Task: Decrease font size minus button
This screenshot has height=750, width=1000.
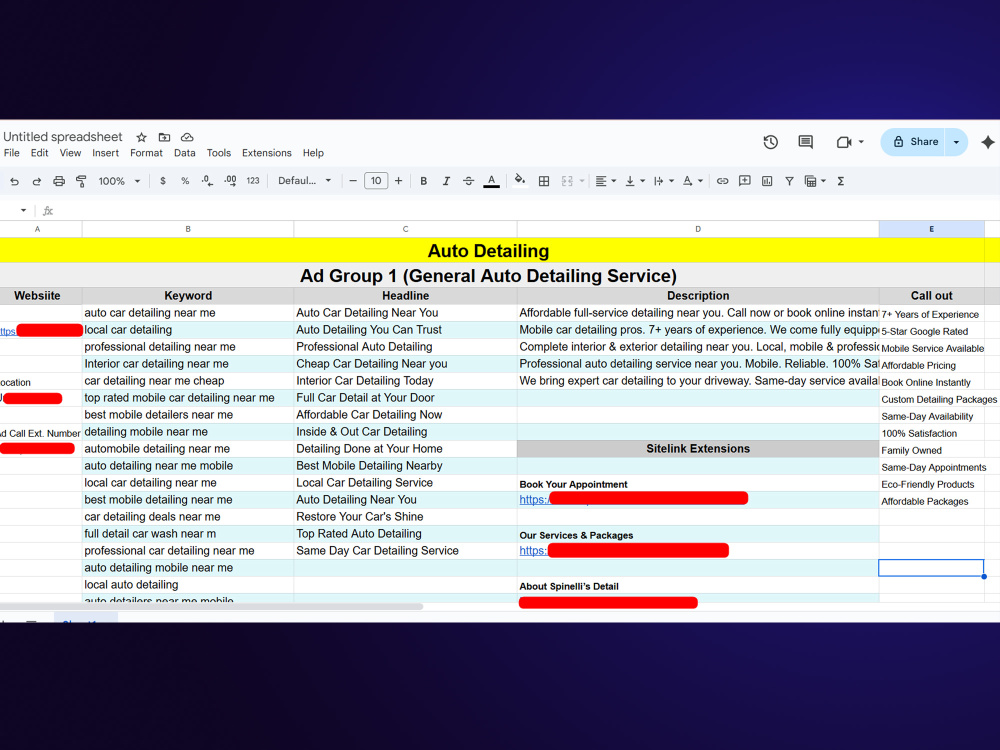Action: click(353, 181)
